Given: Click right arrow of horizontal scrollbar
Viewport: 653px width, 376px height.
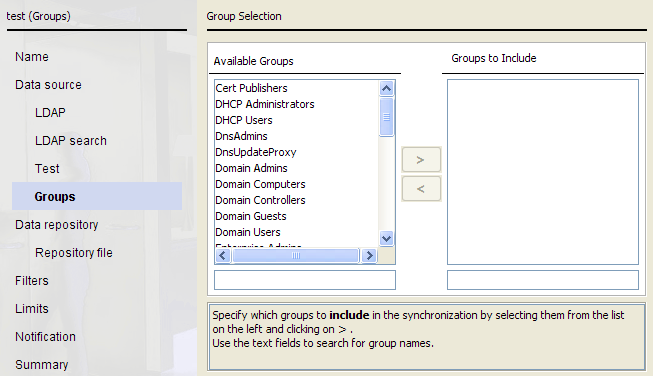Looking at the screenshot, I should click(x=369, y=255).
